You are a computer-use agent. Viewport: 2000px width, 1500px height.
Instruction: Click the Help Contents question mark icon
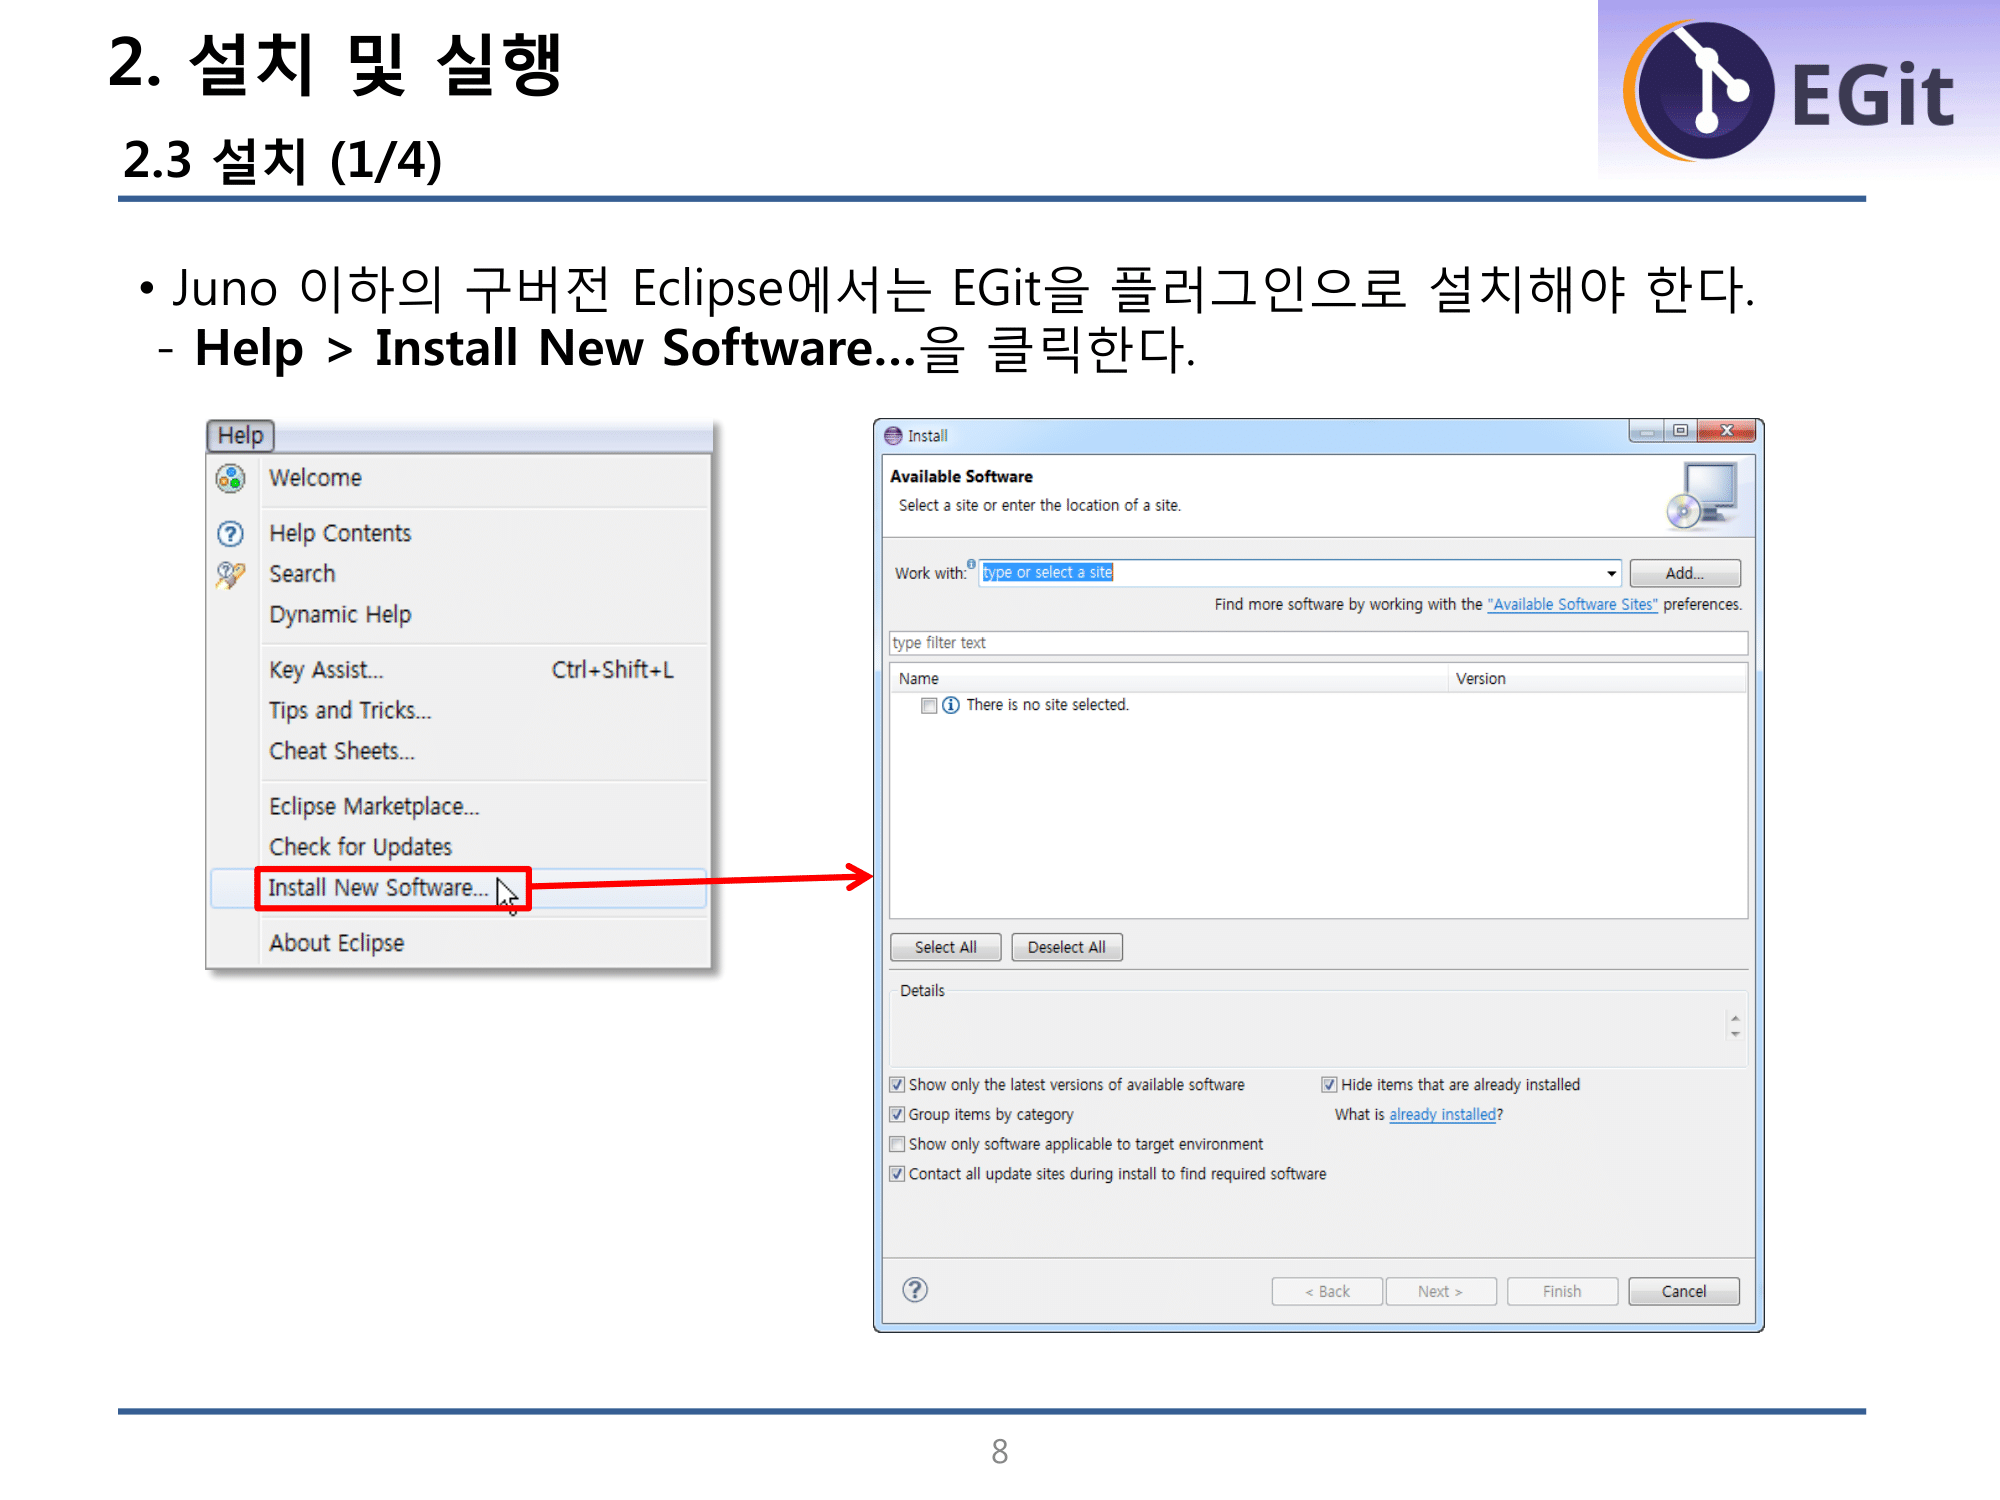click(x=230, y=533)
